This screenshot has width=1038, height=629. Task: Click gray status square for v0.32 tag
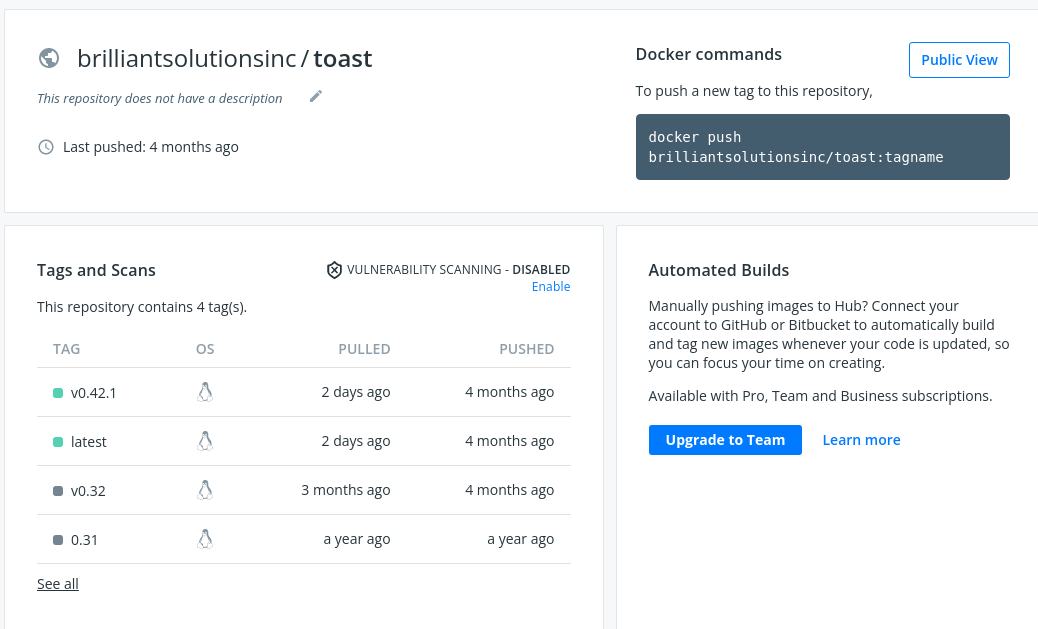point(58,491)
